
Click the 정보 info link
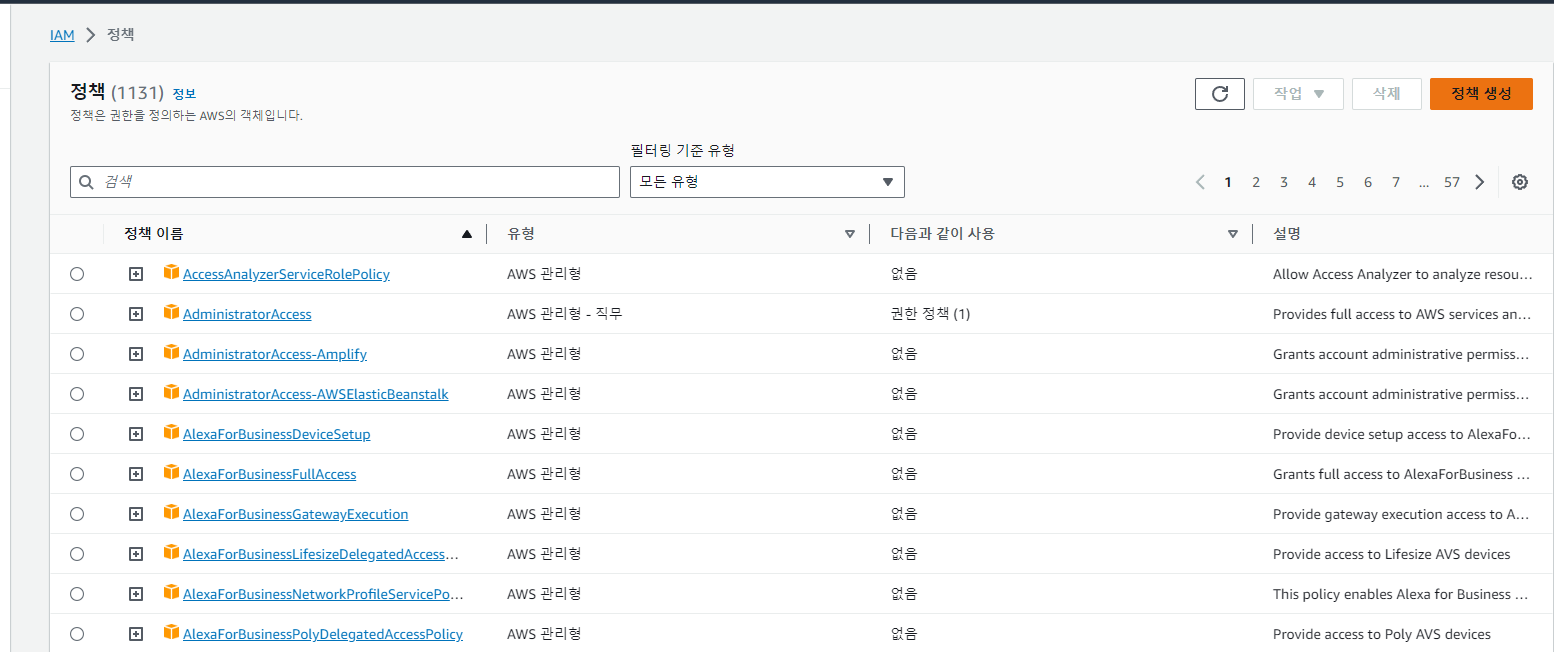[184, 94]
